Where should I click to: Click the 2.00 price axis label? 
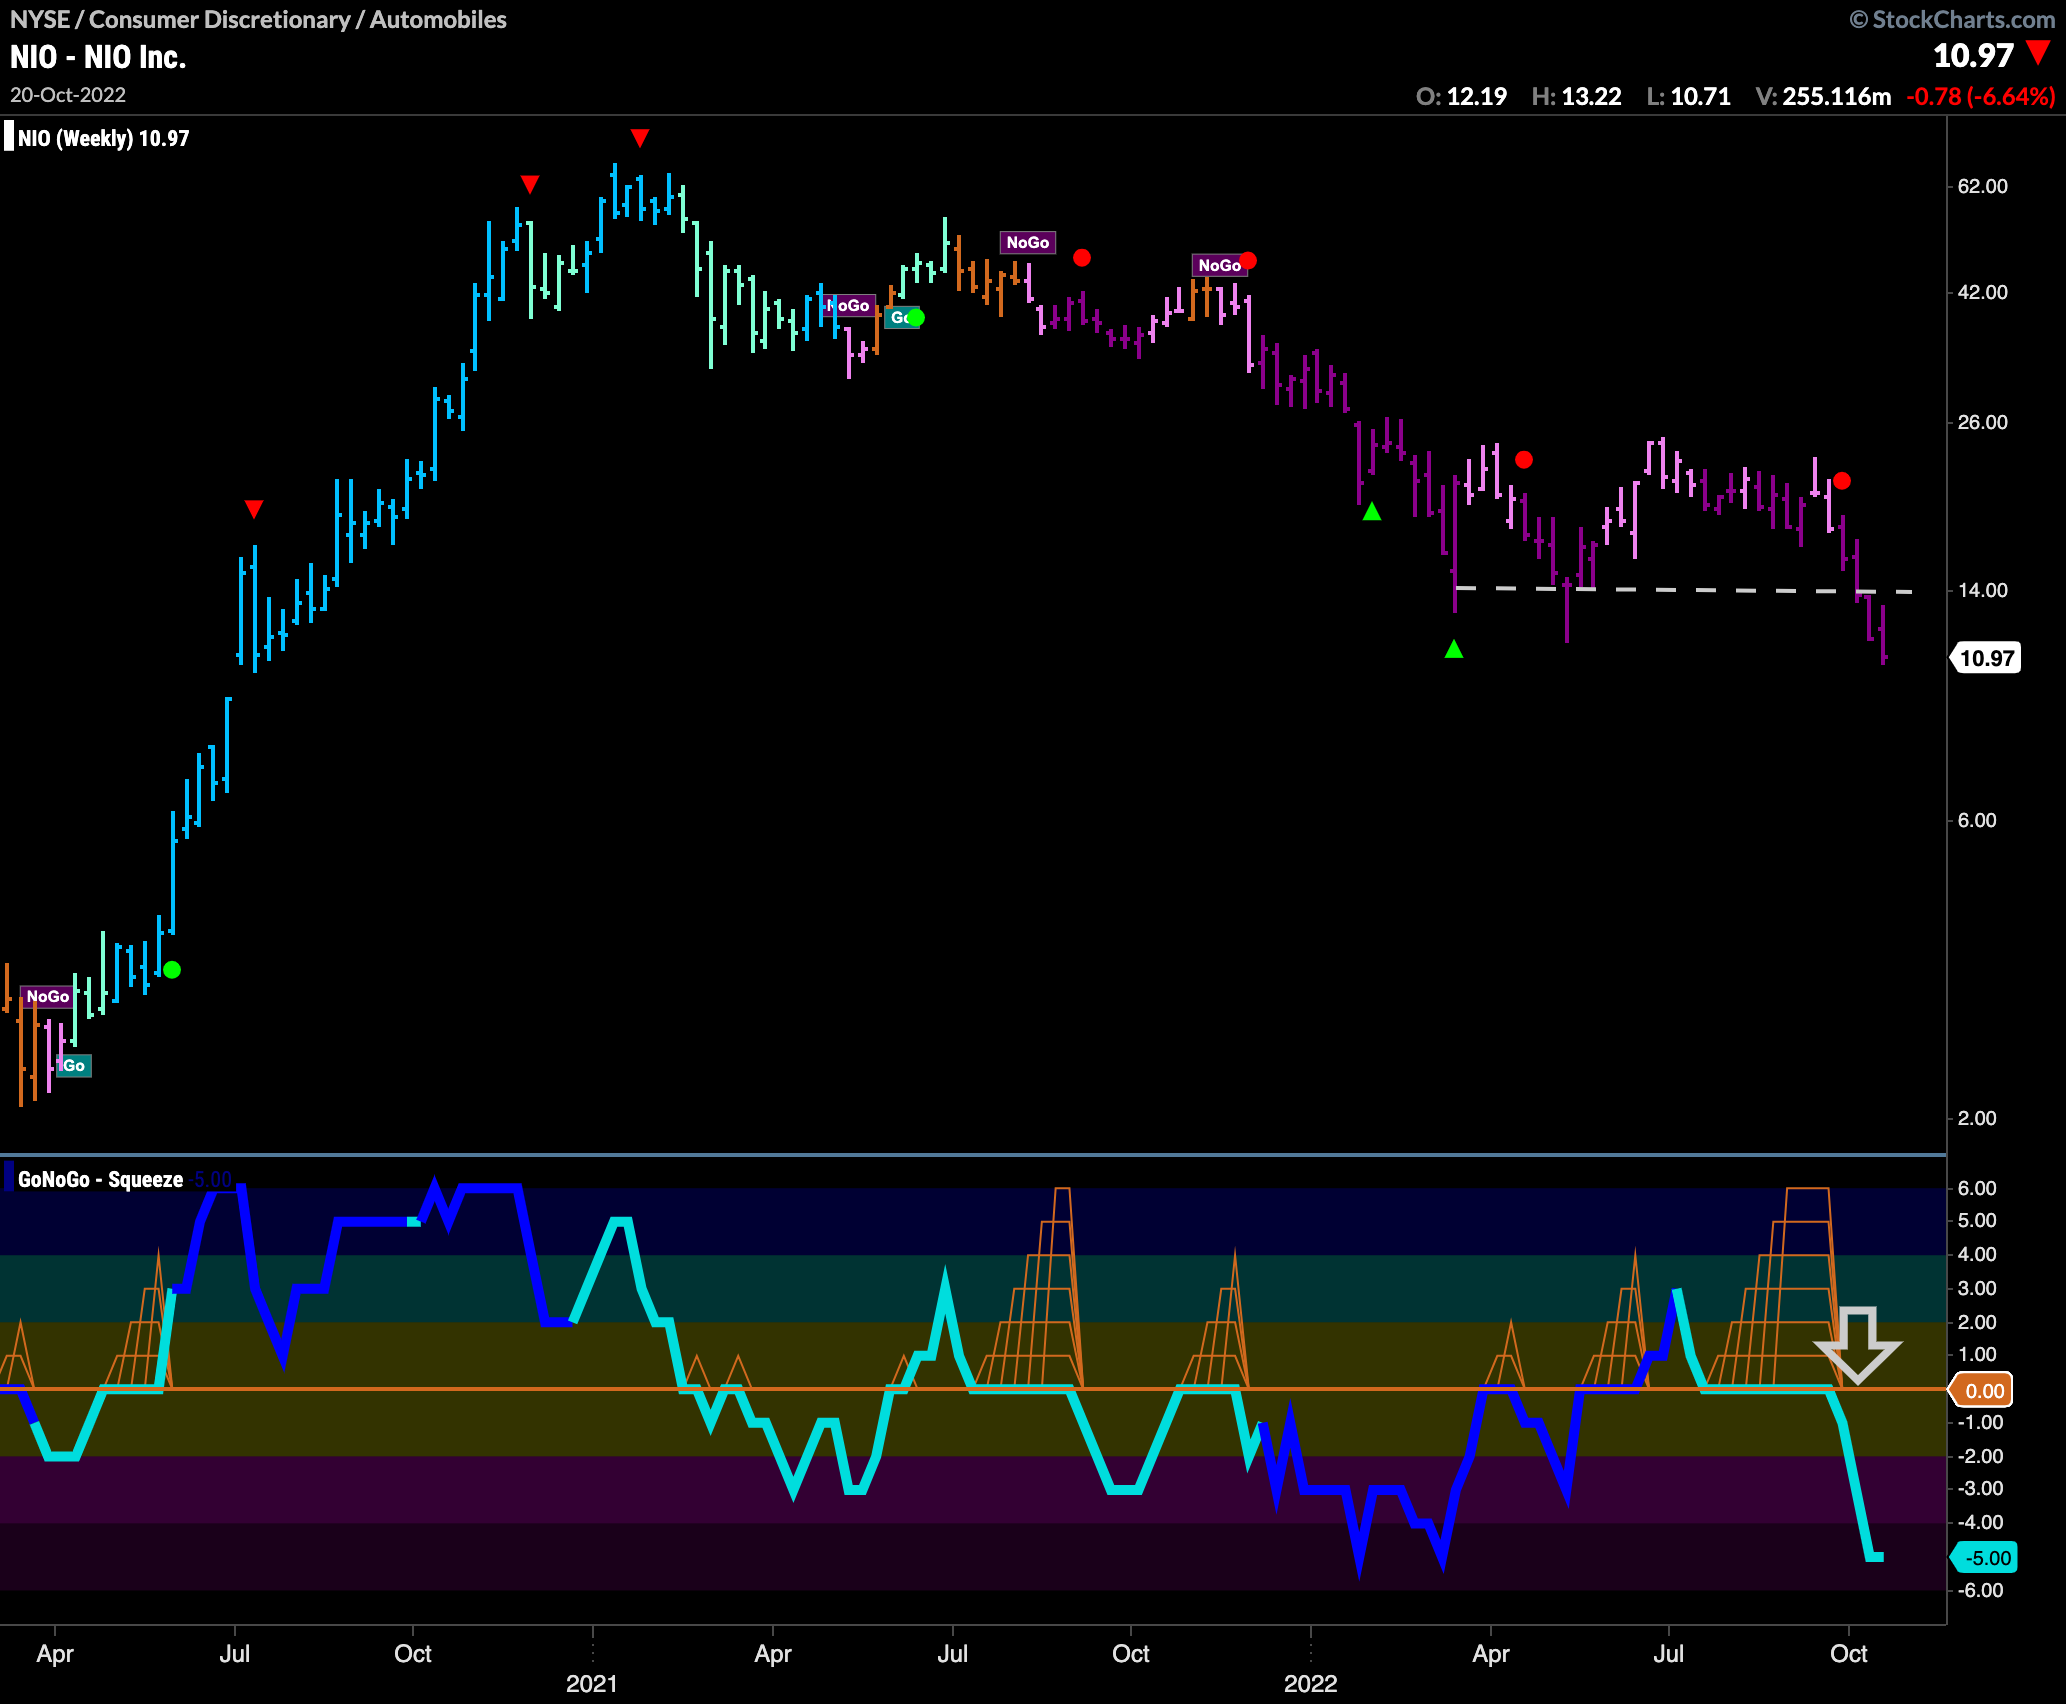click(1977, 1118)
